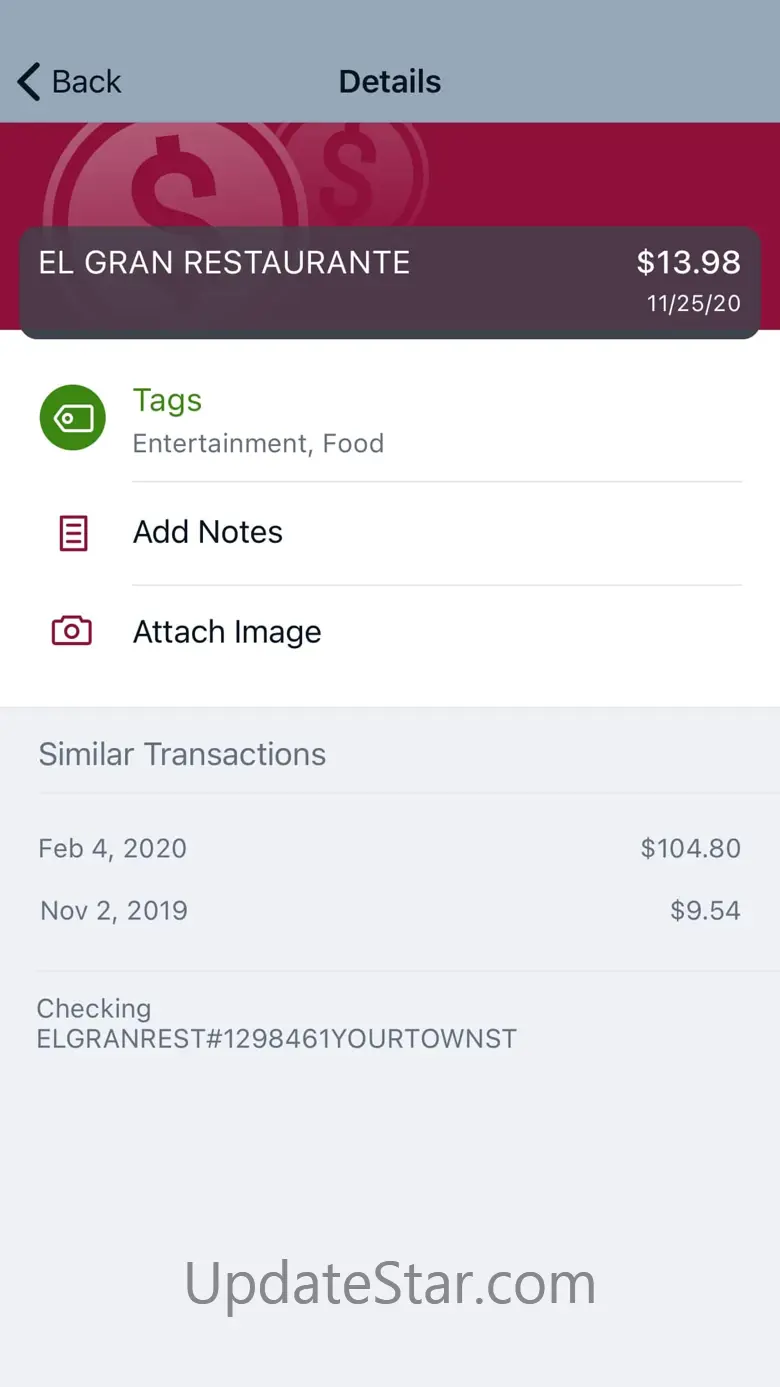Open Add Notes
This screenshot has width=780, height=1387.
208,532
